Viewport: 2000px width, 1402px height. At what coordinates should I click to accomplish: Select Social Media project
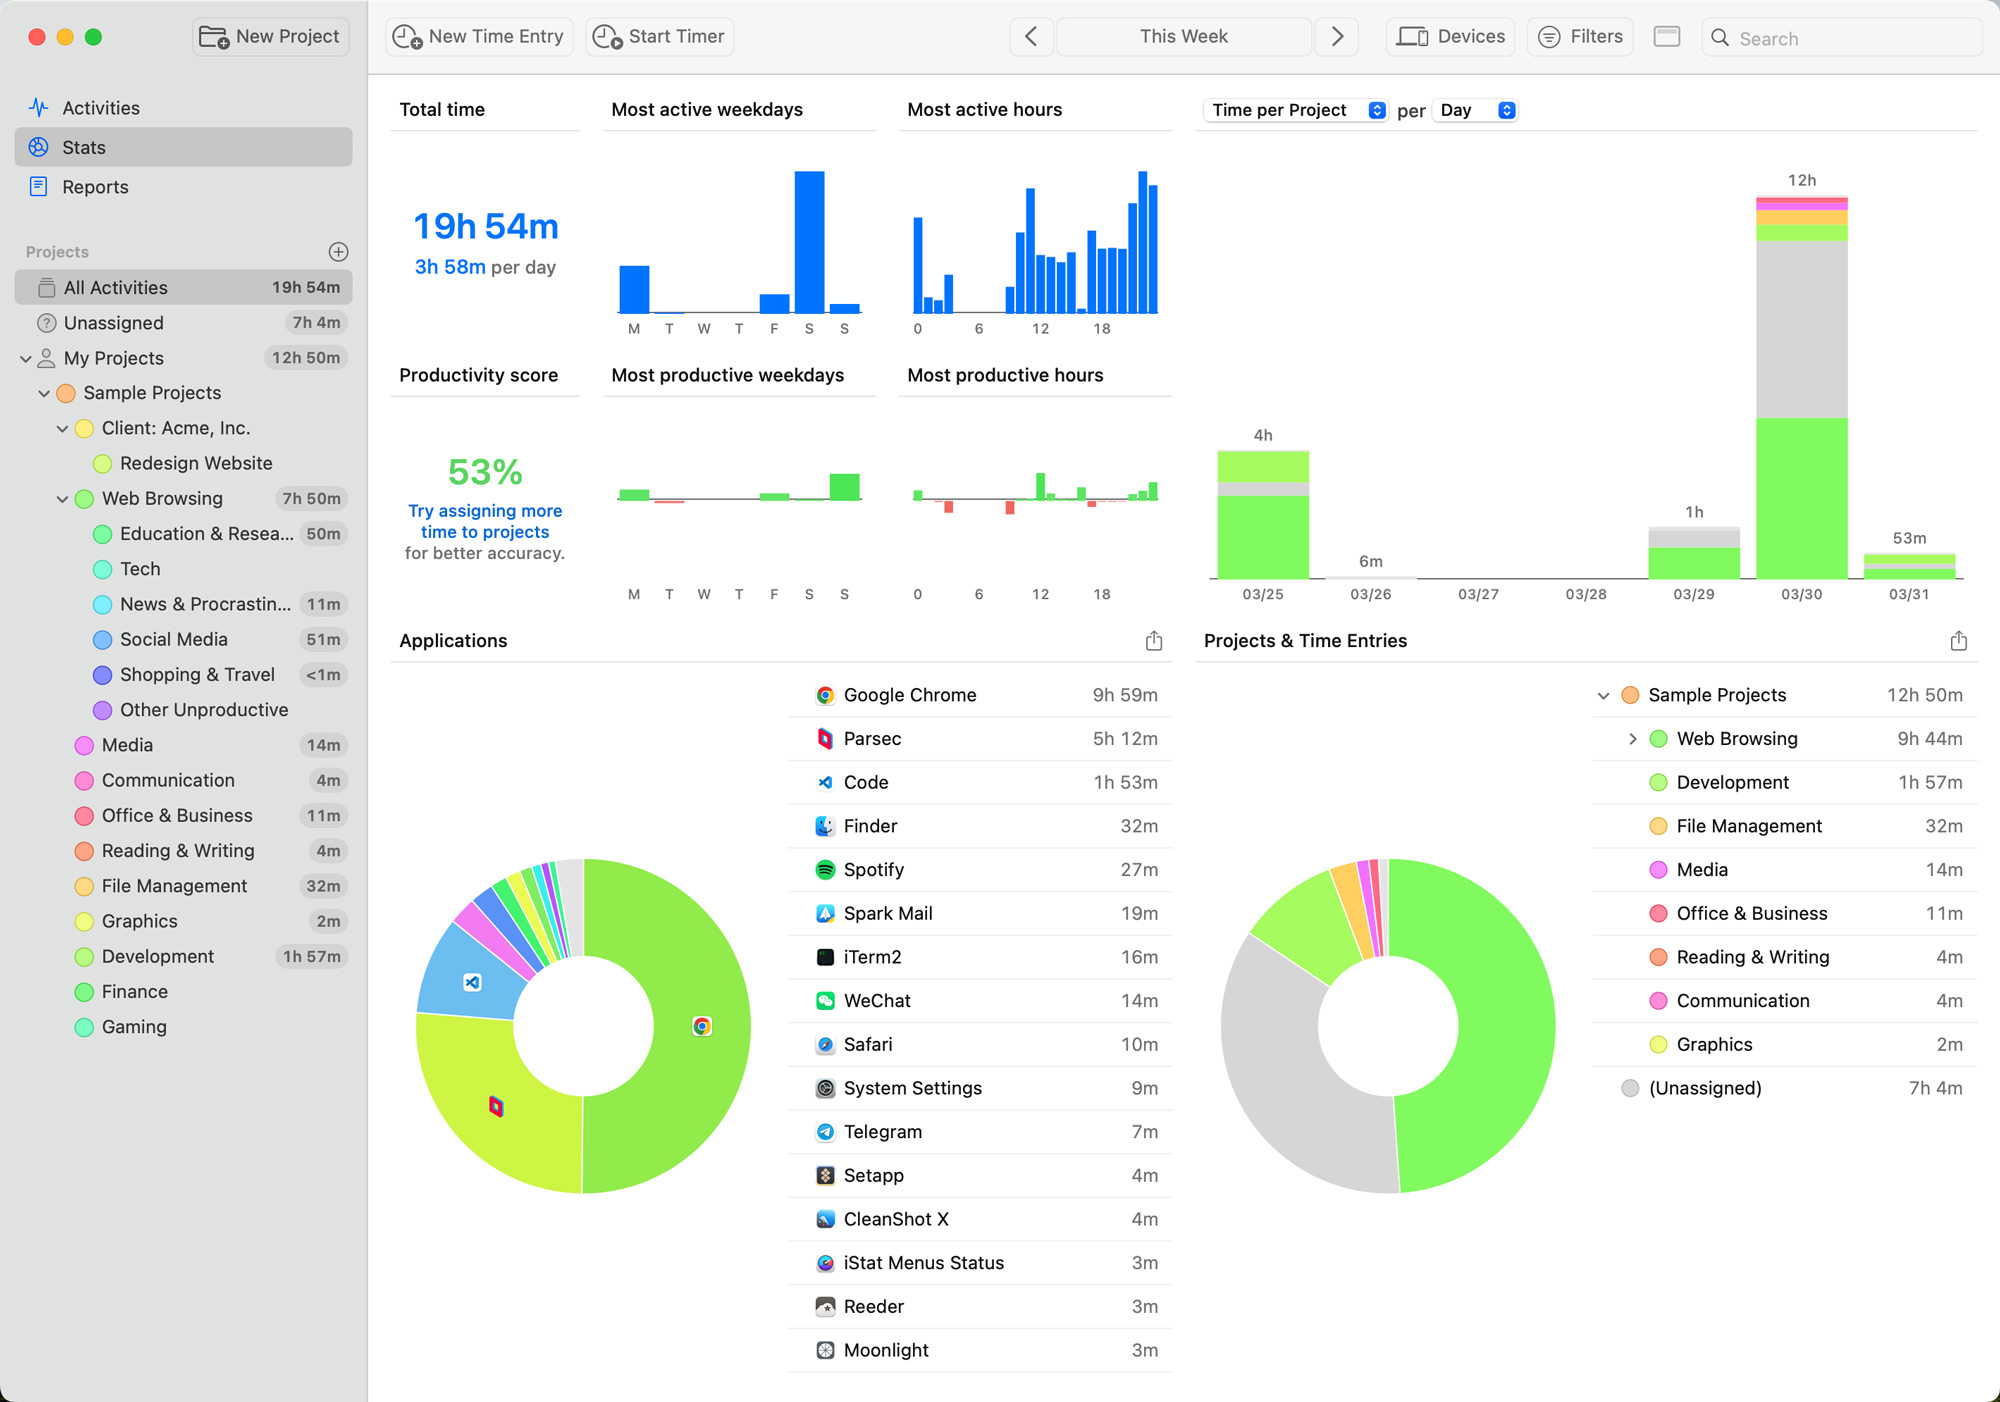[x=184, y=639]
